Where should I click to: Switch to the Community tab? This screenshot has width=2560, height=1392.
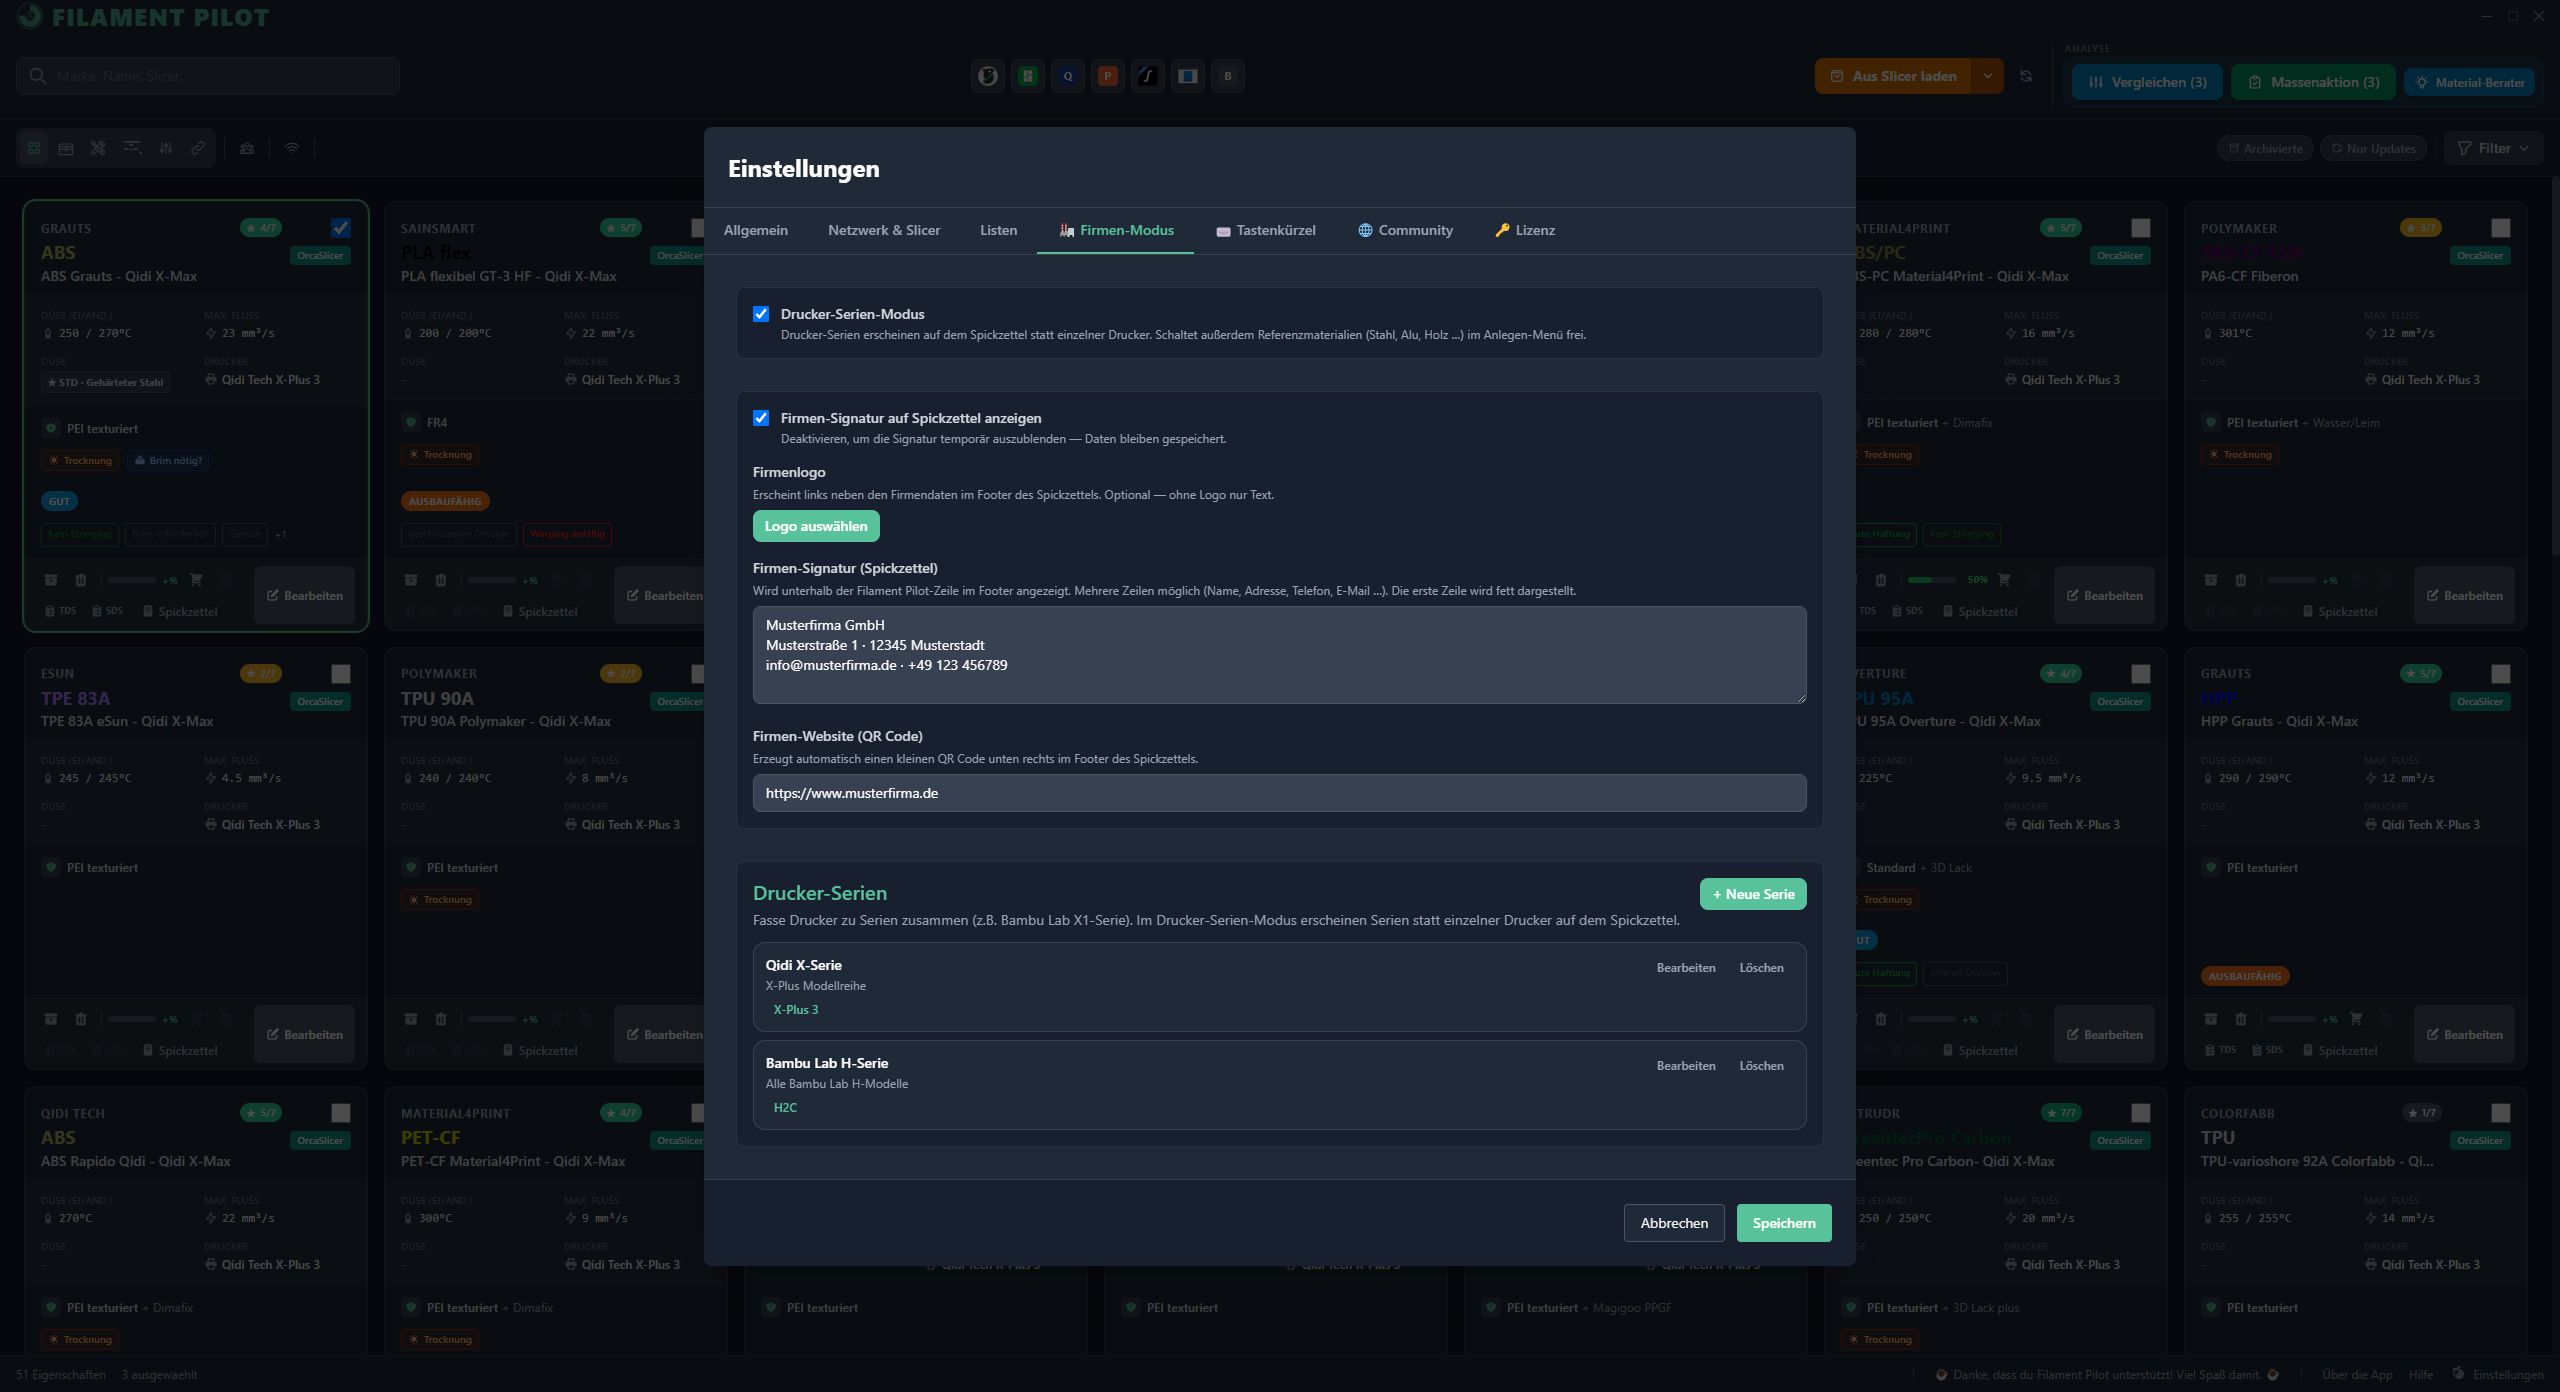coord(1405,230)
